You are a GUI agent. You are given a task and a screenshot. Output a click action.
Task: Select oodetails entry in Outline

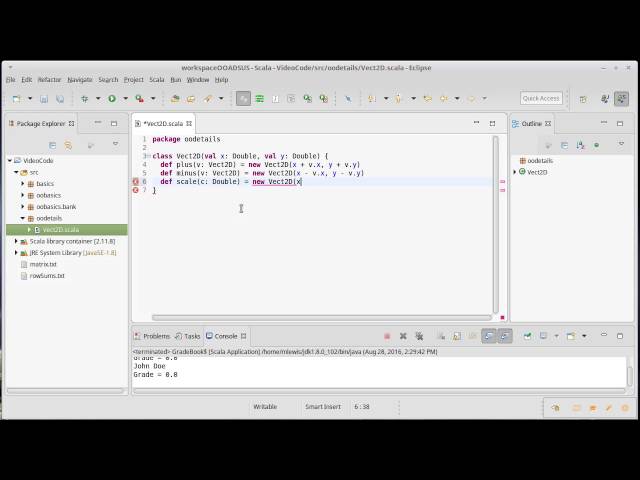(x=540, y=161)
